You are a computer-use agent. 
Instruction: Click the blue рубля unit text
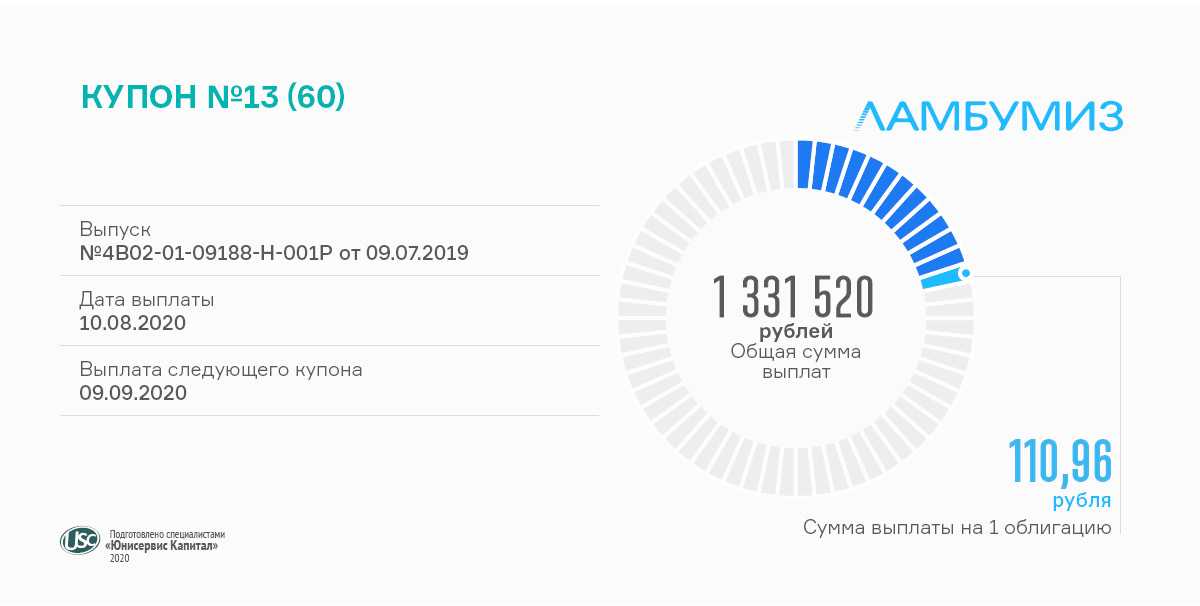[x=1081, y=501]
